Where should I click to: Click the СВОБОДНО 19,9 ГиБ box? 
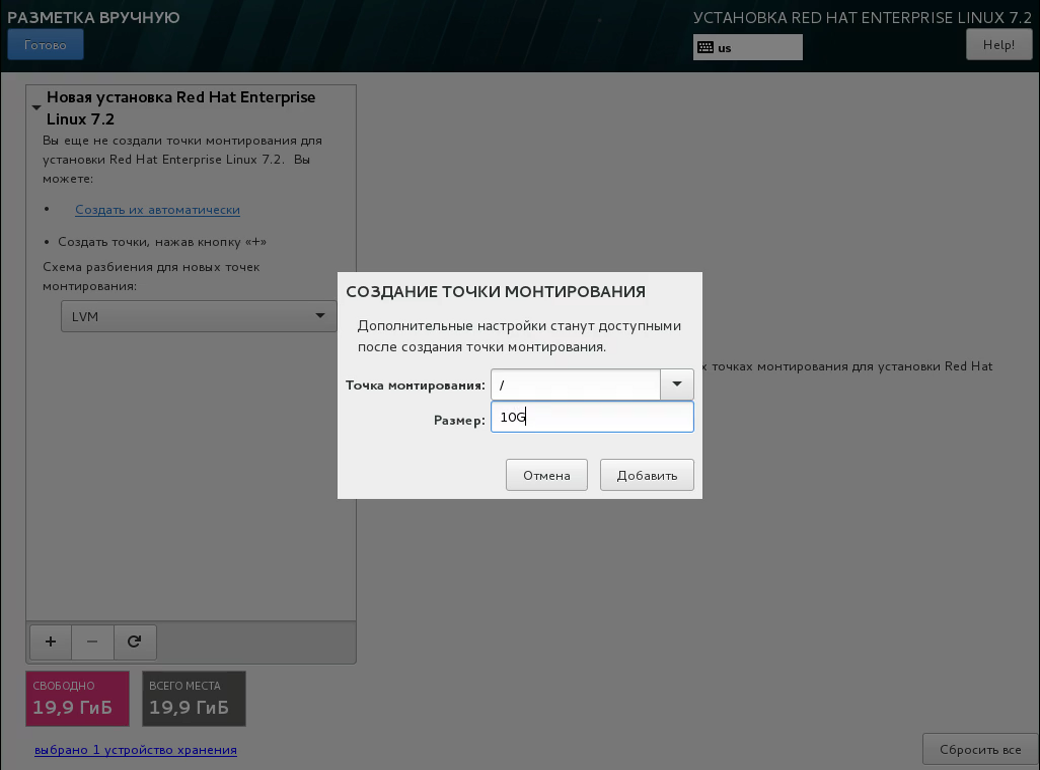(x=78, y=698)
